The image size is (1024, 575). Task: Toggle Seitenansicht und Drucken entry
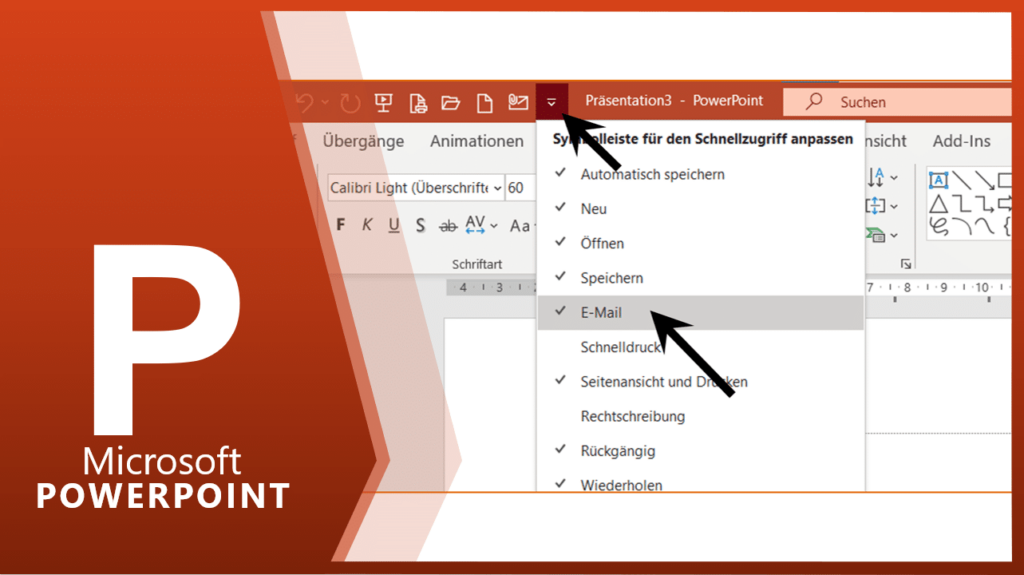[700, 382]
